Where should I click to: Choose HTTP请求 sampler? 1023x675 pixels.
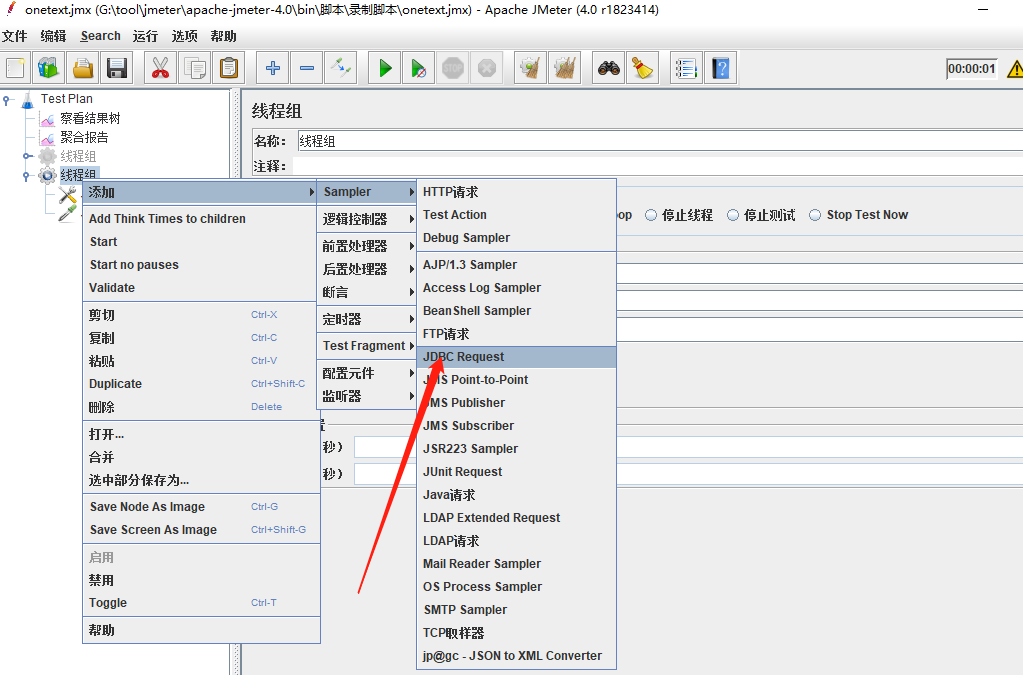point(517,192)
